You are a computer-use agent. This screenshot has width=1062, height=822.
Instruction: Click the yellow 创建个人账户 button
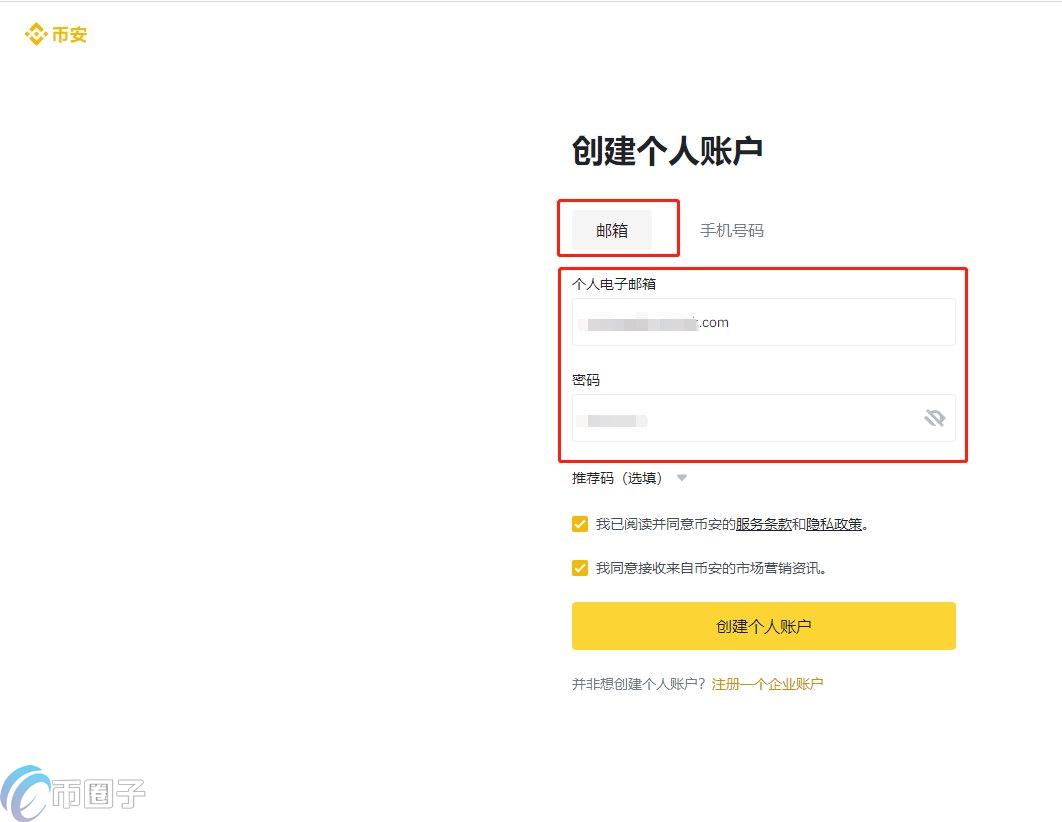coord(763,626)
